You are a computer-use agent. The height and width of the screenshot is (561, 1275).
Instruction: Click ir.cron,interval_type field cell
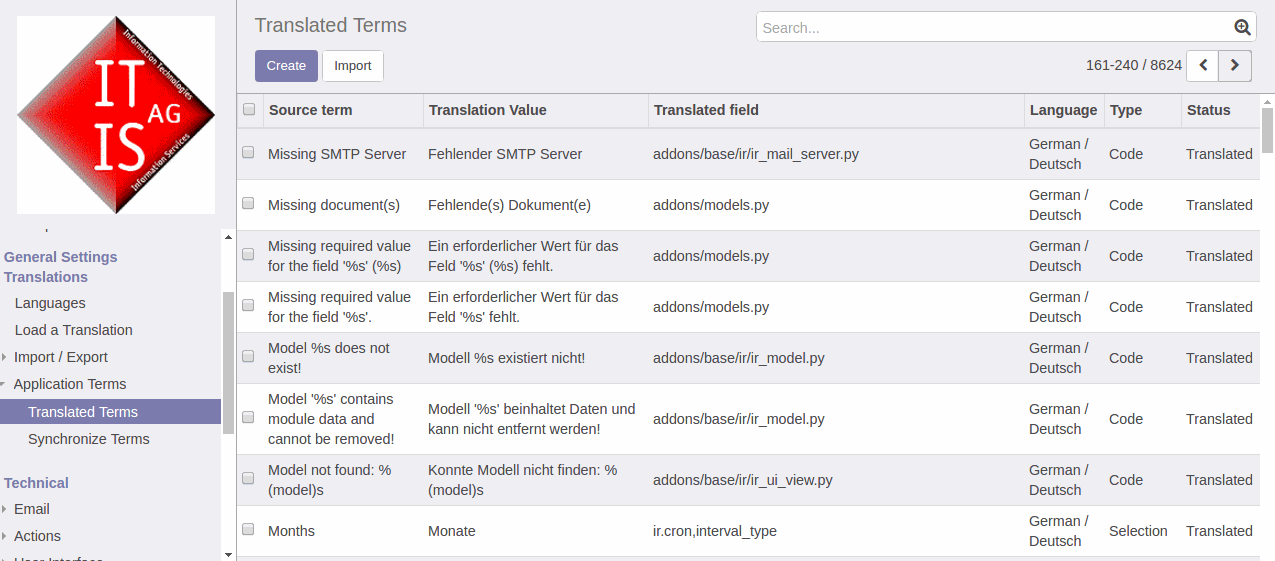(715, 531)
